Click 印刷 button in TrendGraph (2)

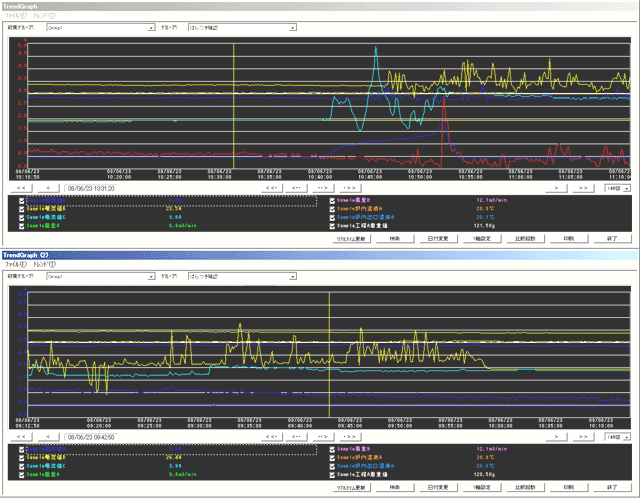coord(569,487)
